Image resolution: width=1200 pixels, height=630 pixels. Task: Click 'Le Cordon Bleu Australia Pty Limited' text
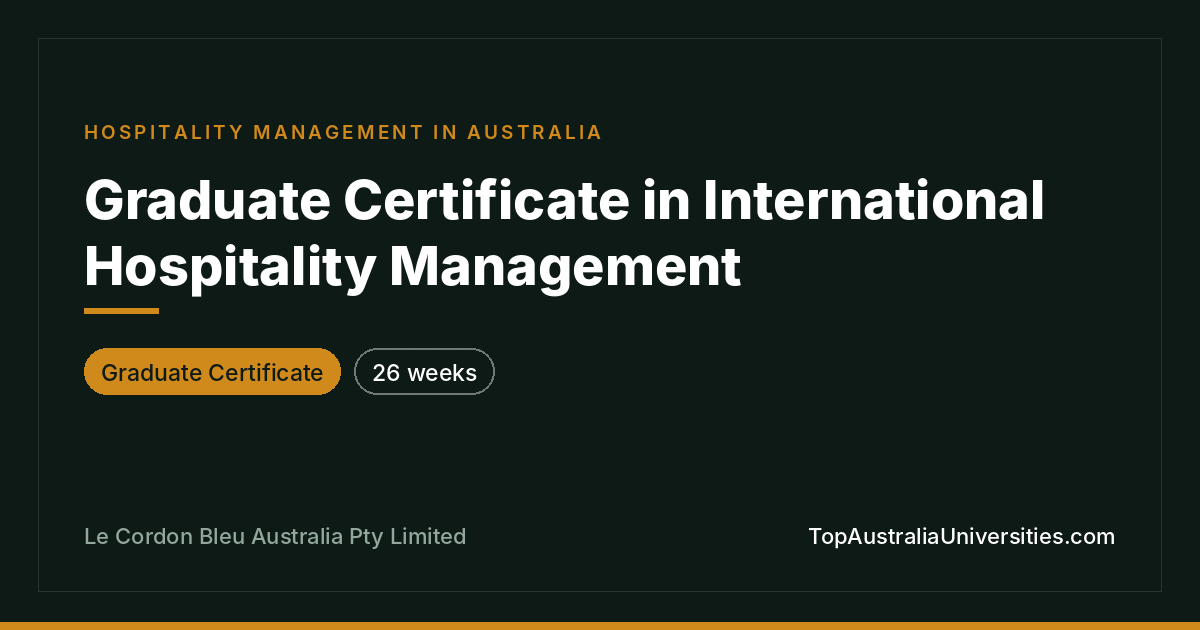click(x=275, y=536)
